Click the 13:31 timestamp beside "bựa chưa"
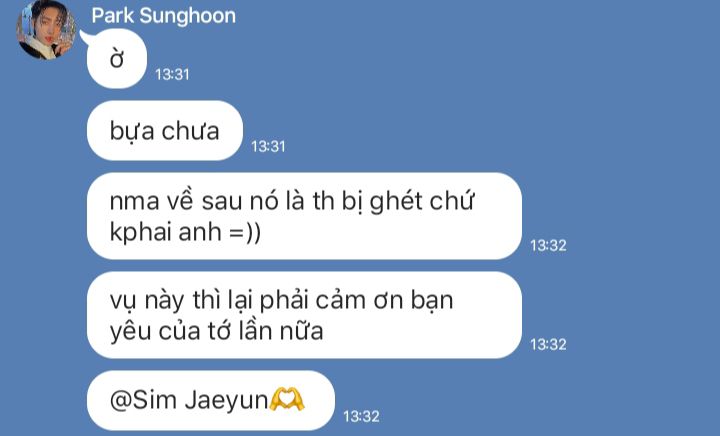720x436 pixels. 268,146
